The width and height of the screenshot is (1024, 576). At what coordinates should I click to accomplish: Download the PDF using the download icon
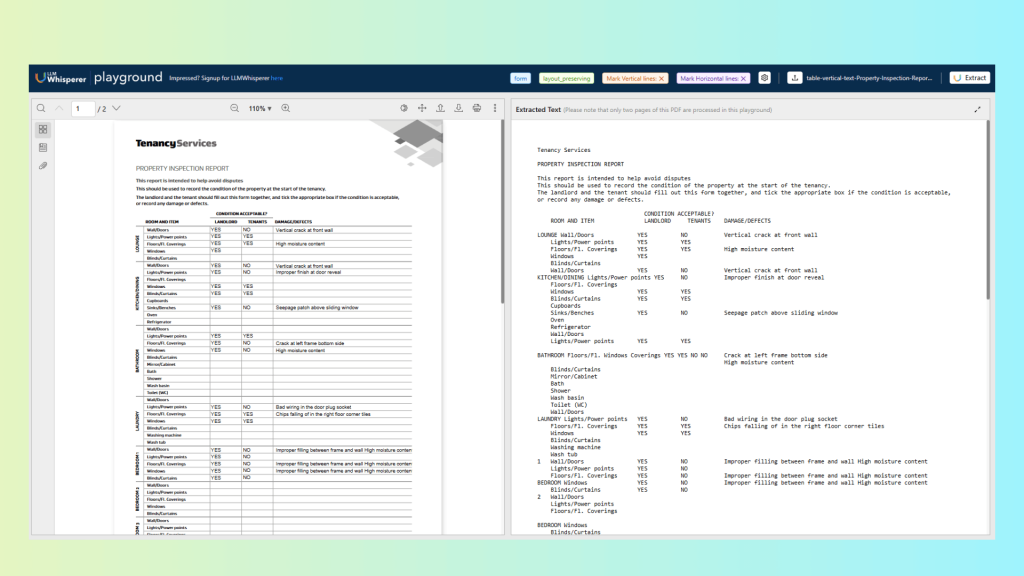[x=458, y=108]
